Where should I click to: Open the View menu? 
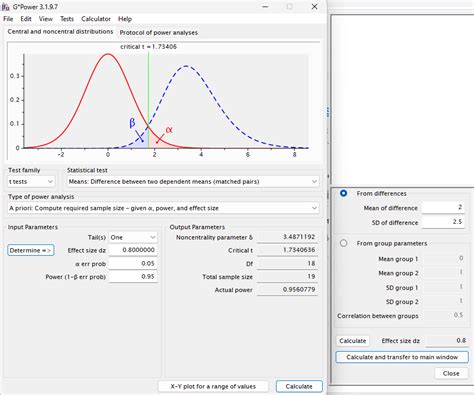[46, 19]
